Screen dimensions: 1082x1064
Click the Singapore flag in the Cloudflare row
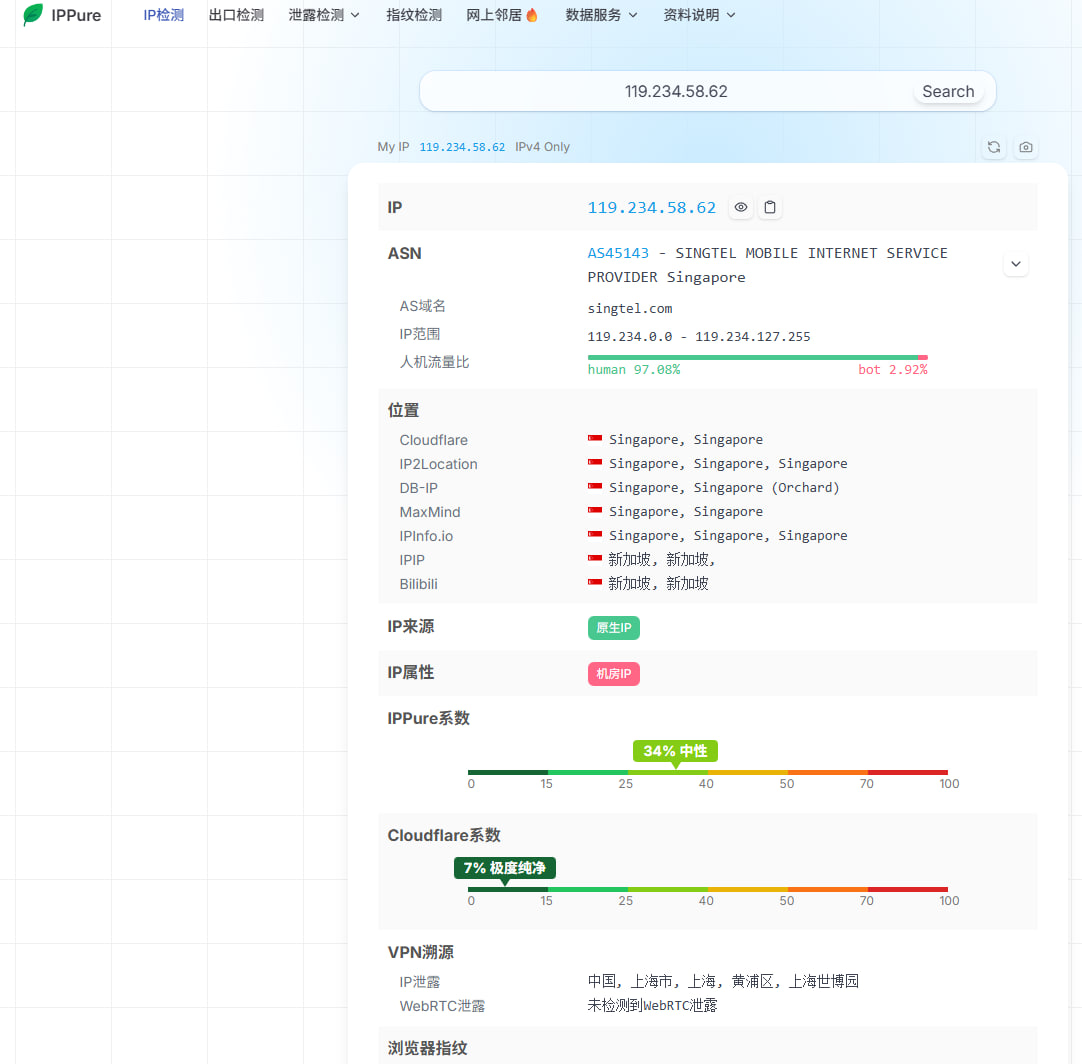595,440
